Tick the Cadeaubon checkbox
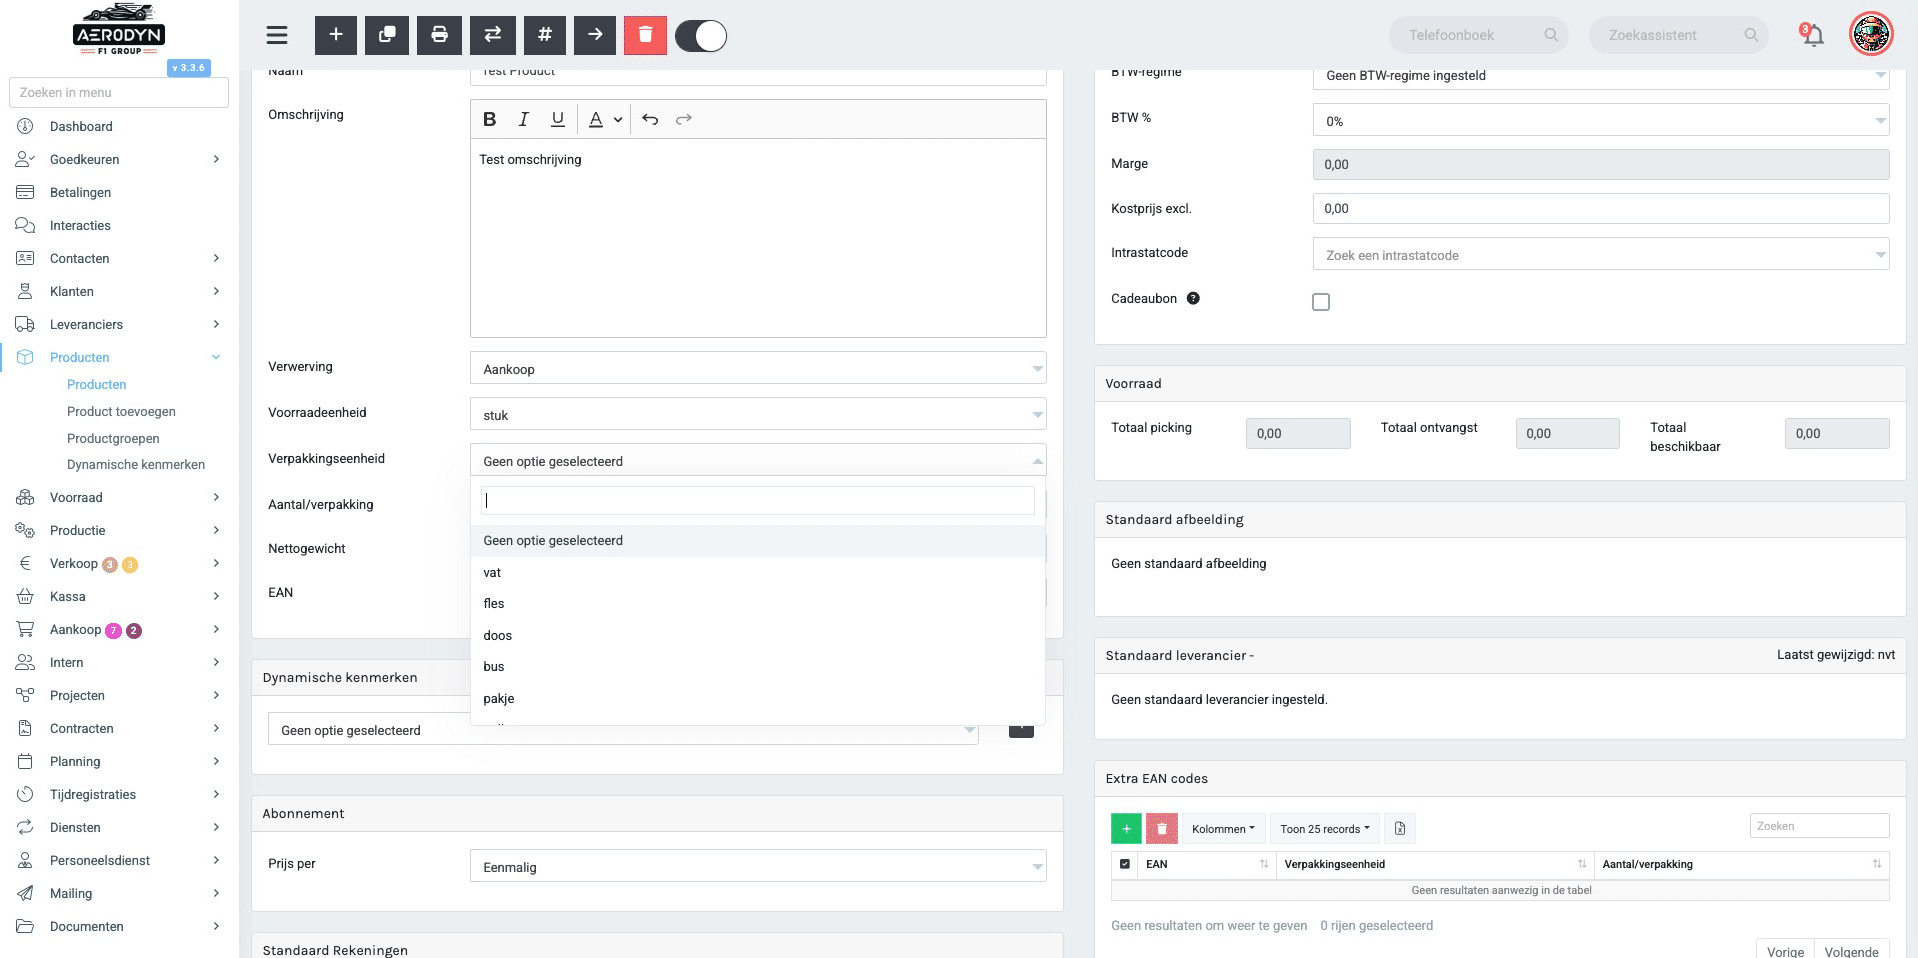The image size is (1918, 958). pos(1321,302)
